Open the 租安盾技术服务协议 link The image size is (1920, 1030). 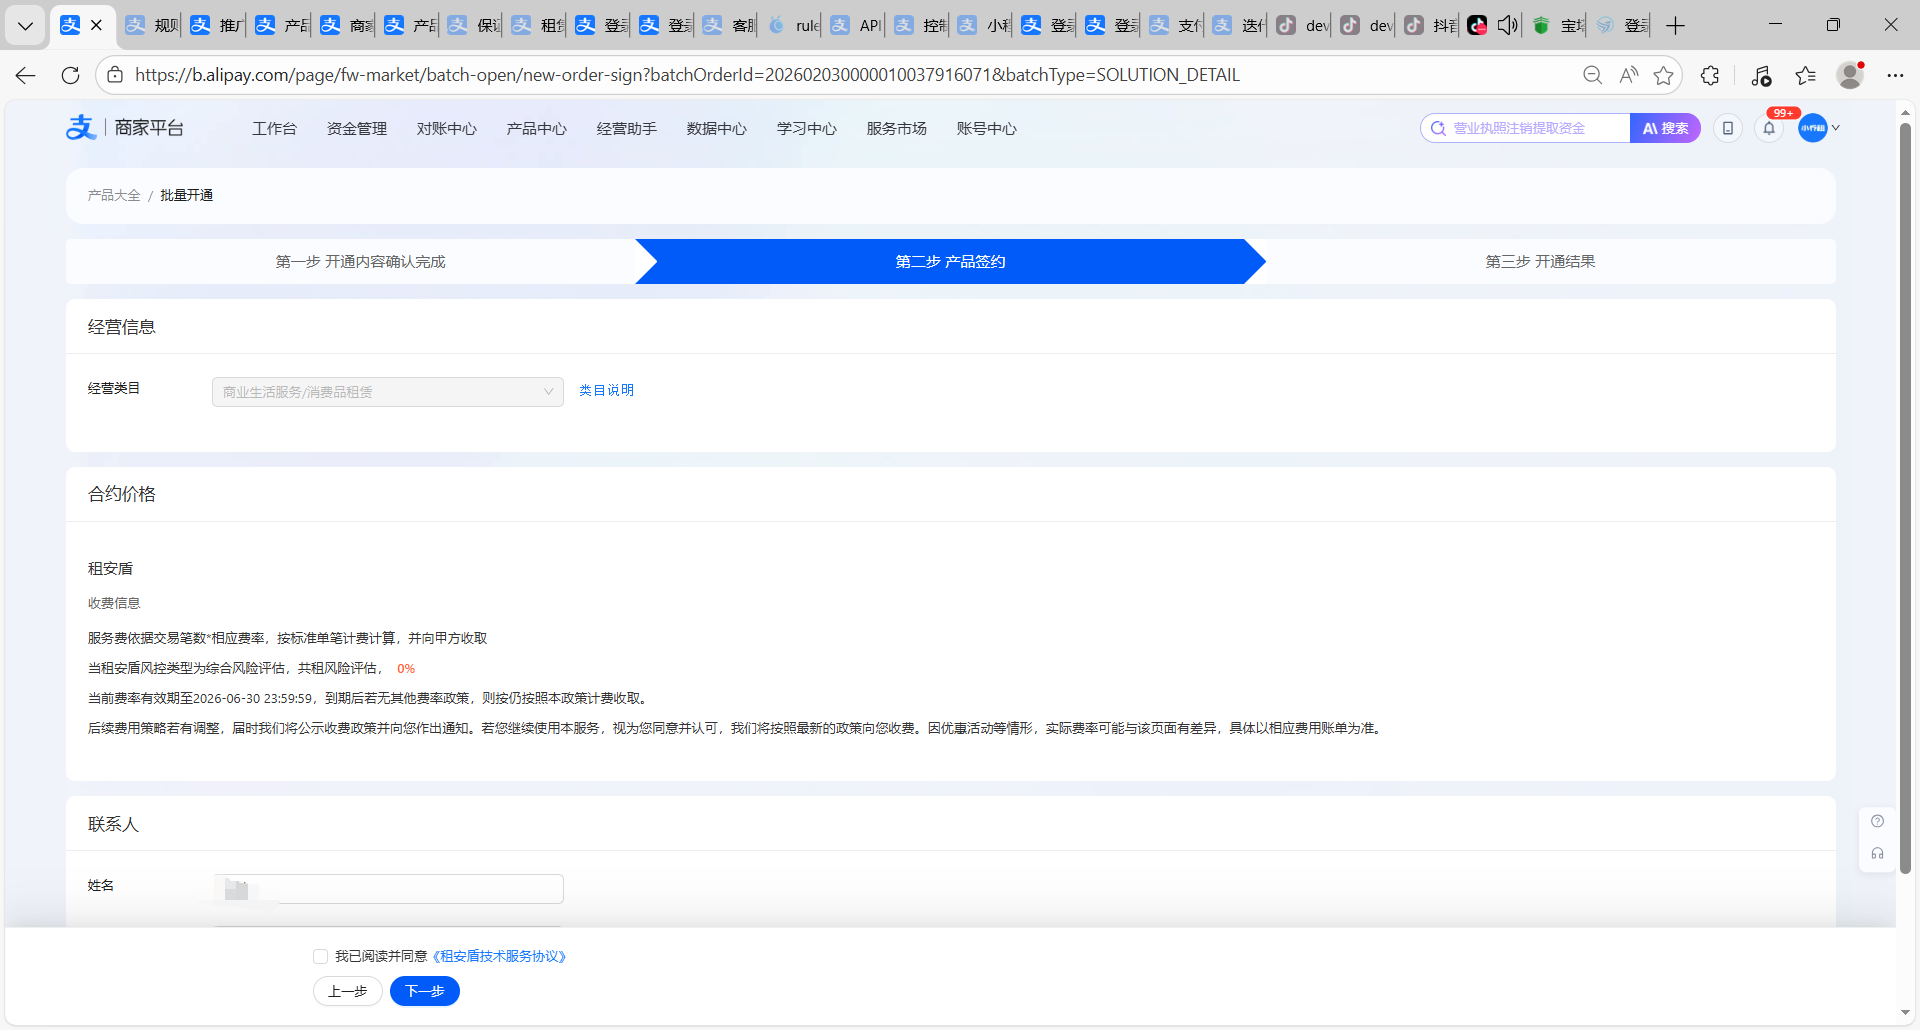click(x=500, y=957)
